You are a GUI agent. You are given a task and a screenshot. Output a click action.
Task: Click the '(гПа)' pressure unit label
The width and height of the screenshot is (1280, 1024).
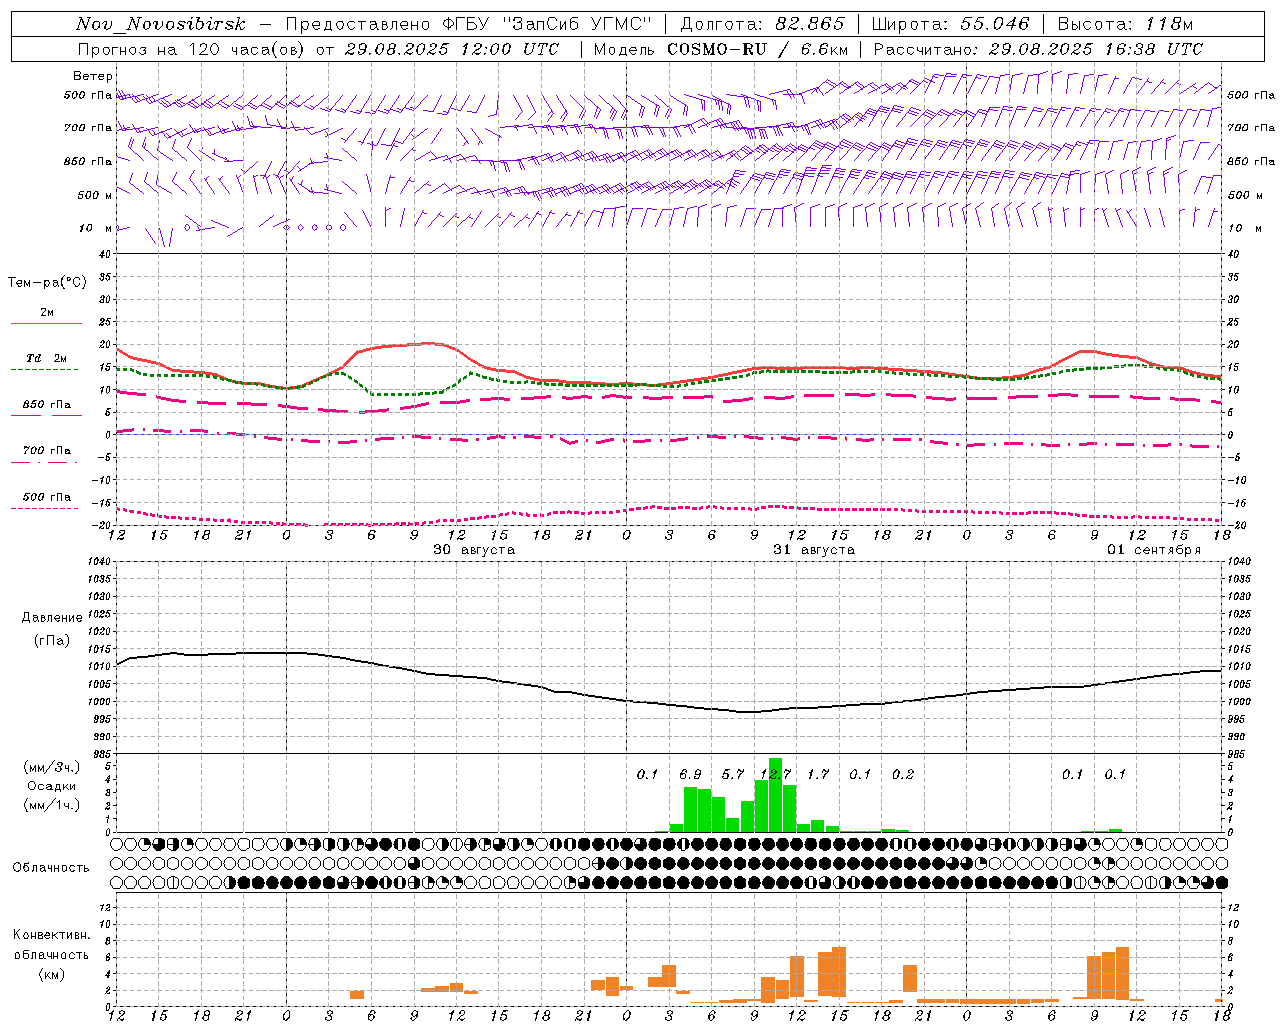pos(52,641)
